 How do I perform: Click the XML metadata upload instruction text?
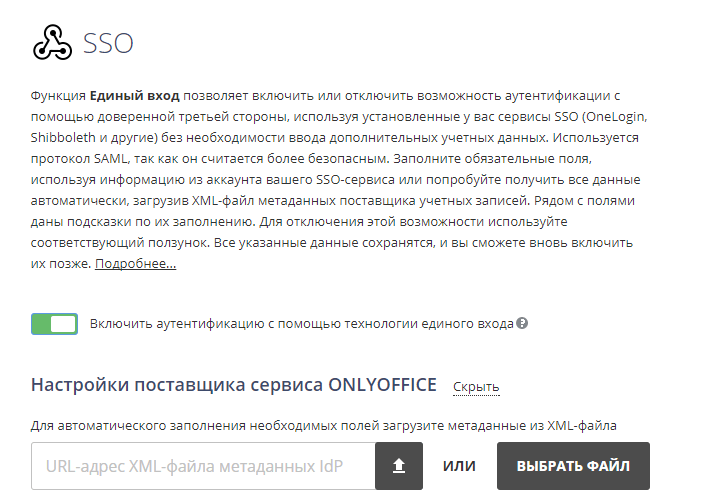tap(324, 426)
